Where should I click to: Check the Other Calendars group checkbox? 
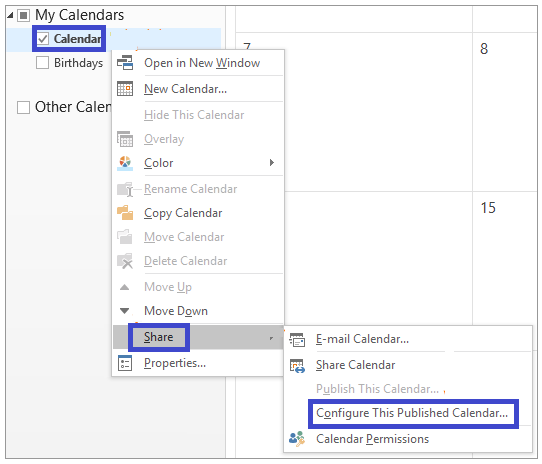[x=23, y=107]
